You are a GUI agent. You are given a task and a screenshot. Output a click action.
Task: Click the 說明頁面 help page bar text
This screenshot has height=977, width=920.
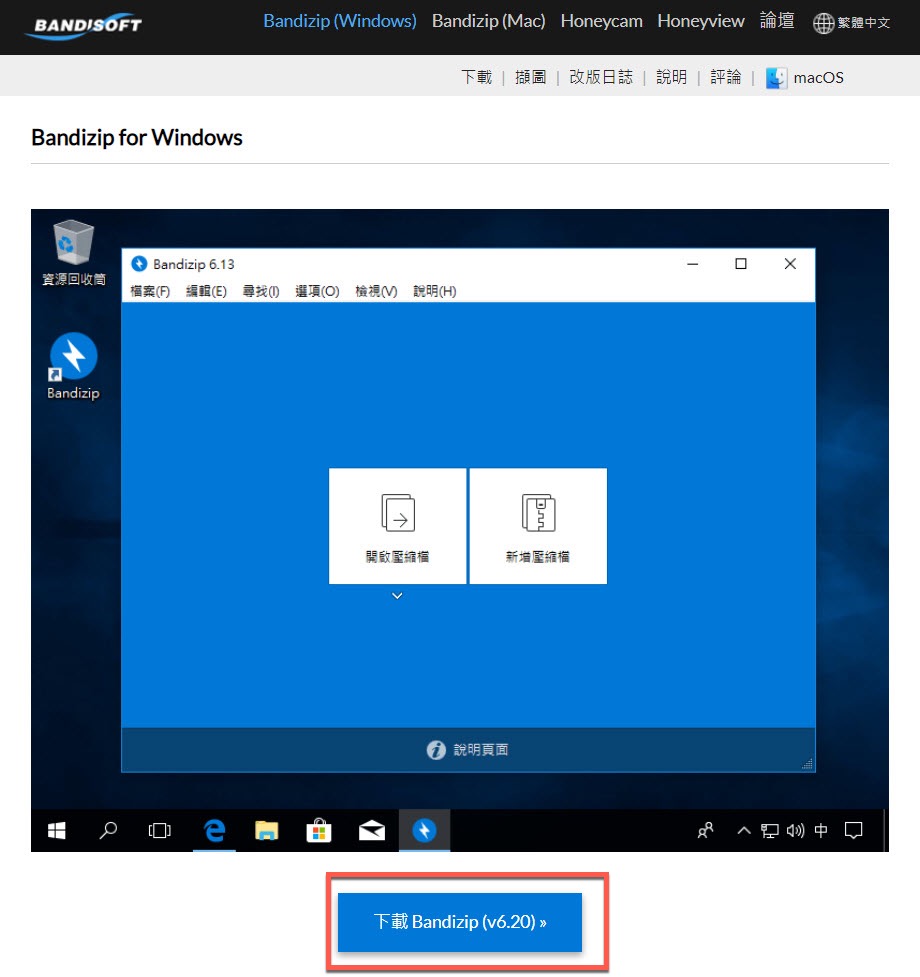tap(481, 750)
